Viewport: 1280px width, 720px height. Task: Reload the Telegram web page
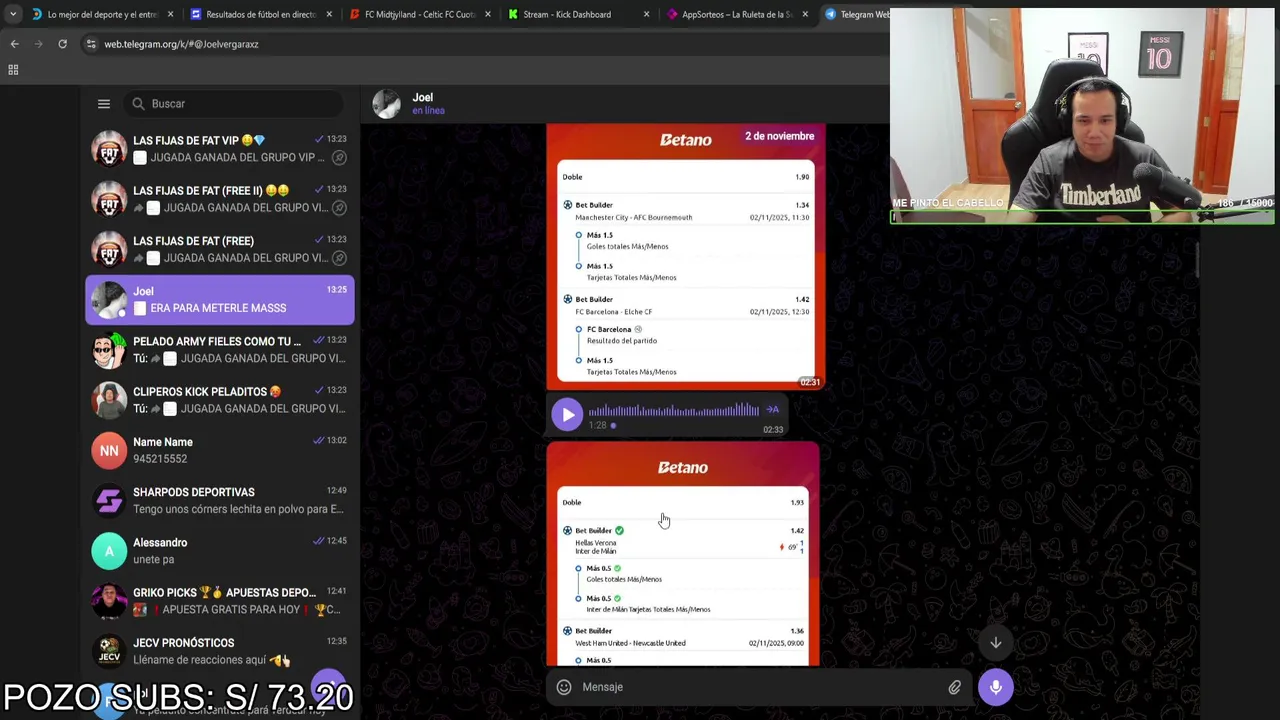pyautogui.click(x=62, y=44)
